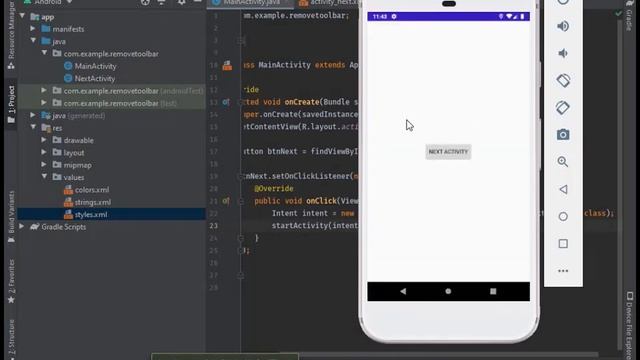Click project panel settings gear icon
This screenshot has width=640, height=360.
181,2
